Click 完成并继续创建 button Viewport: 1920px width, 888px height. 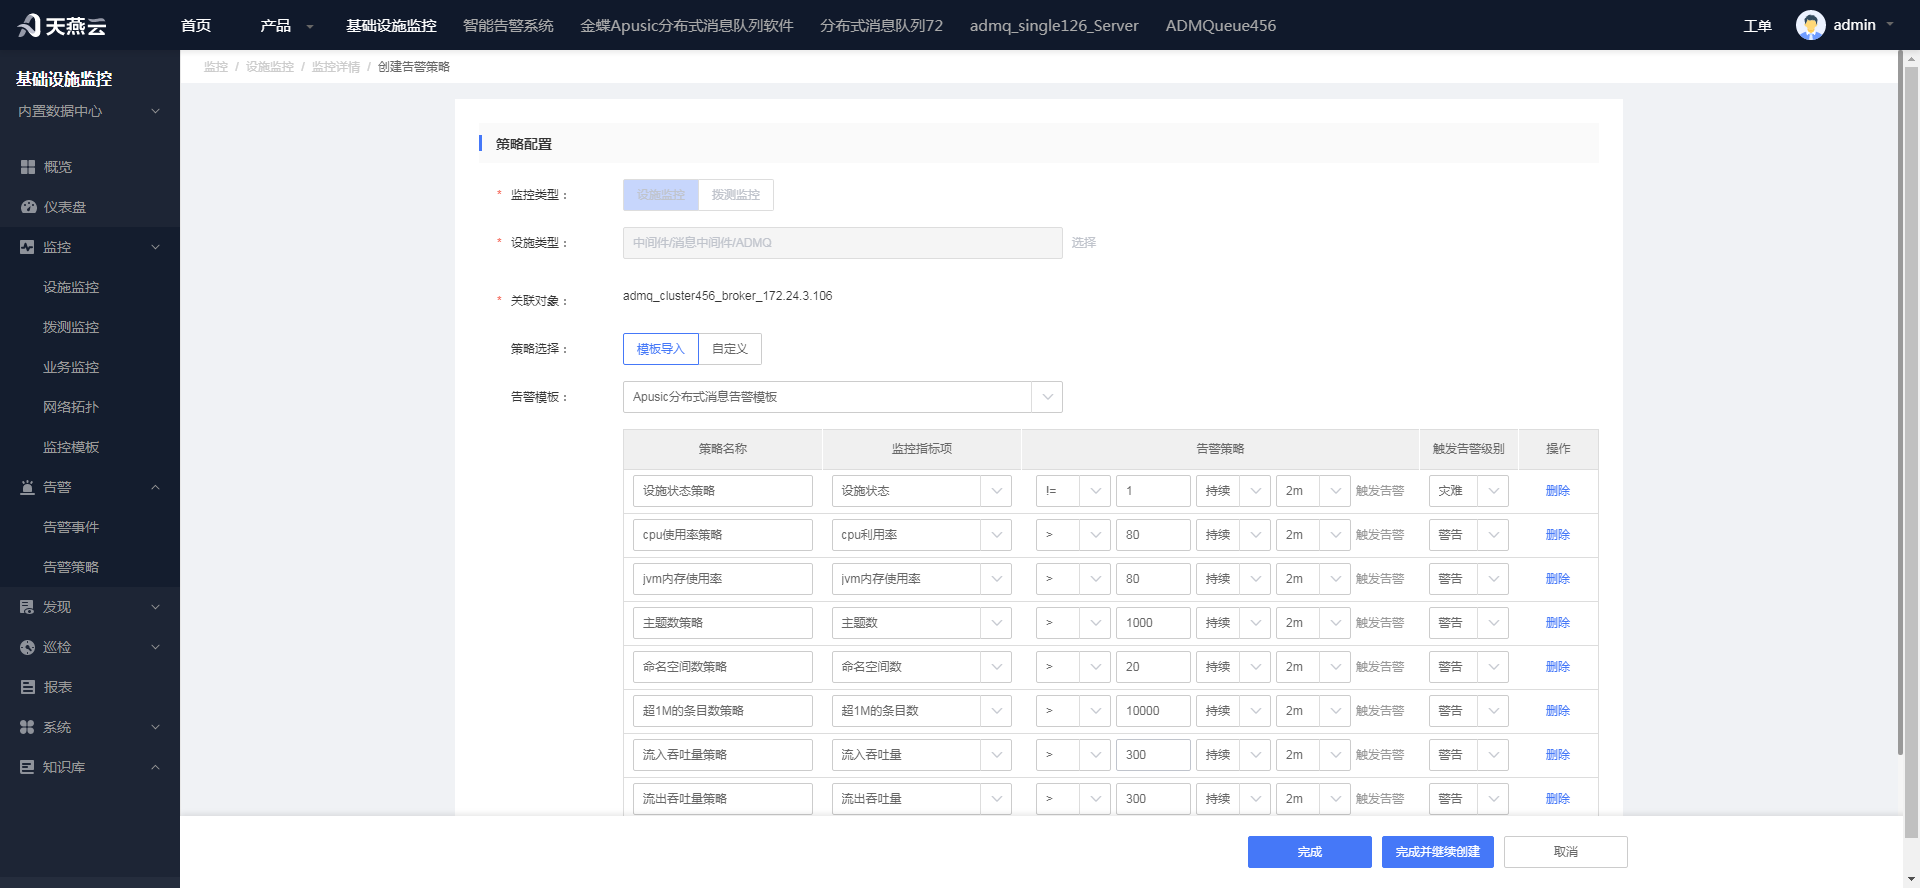coord(1438,852)
